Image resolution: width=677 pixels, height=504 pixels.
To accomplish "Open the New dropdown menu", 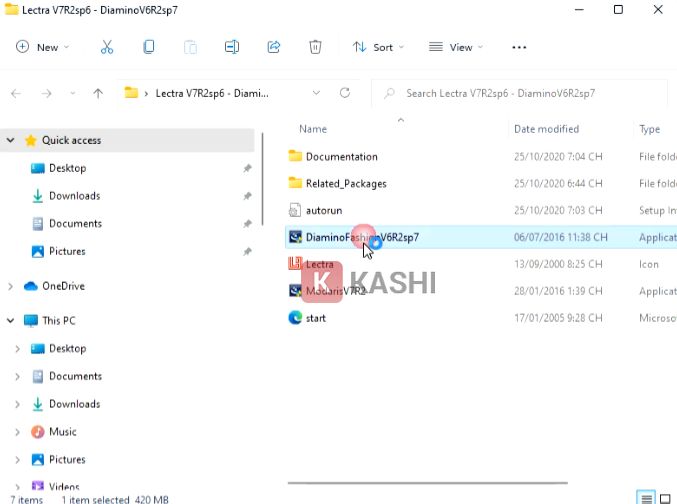I will pyautogui.click(x=44, y=47).
